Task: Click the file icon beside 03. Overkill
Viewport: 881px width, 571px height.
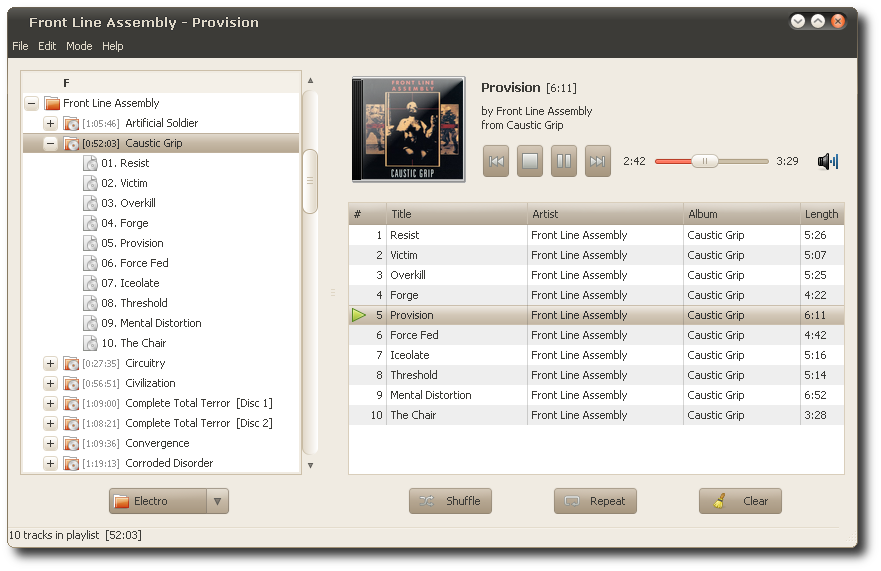Action: pyautogui.click(x=90, y=203)
